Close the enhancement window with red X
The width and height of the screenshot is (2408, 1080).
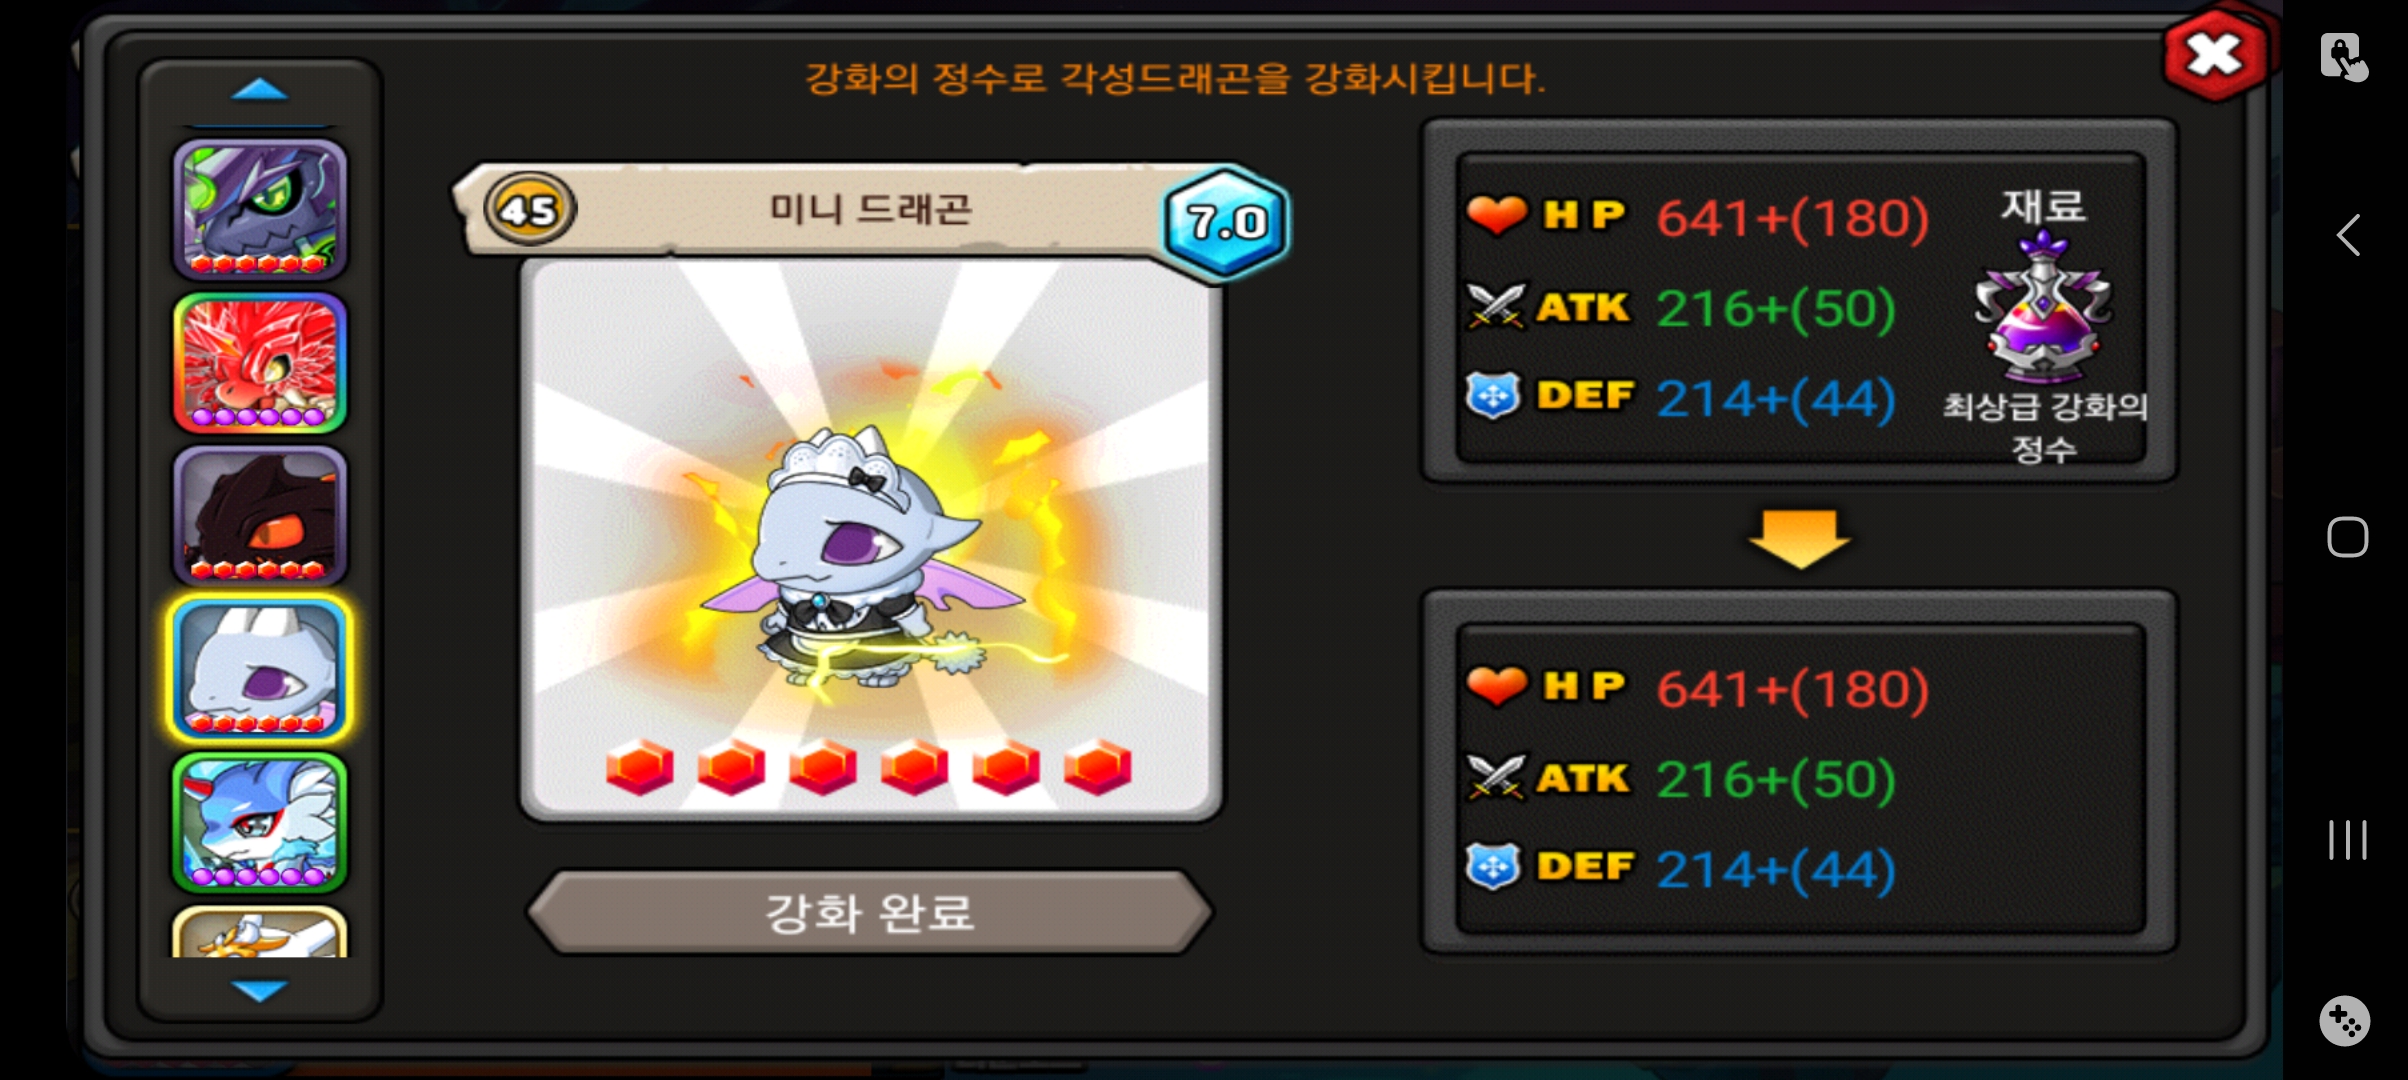pyautogui.click(x=2215, y=55)
